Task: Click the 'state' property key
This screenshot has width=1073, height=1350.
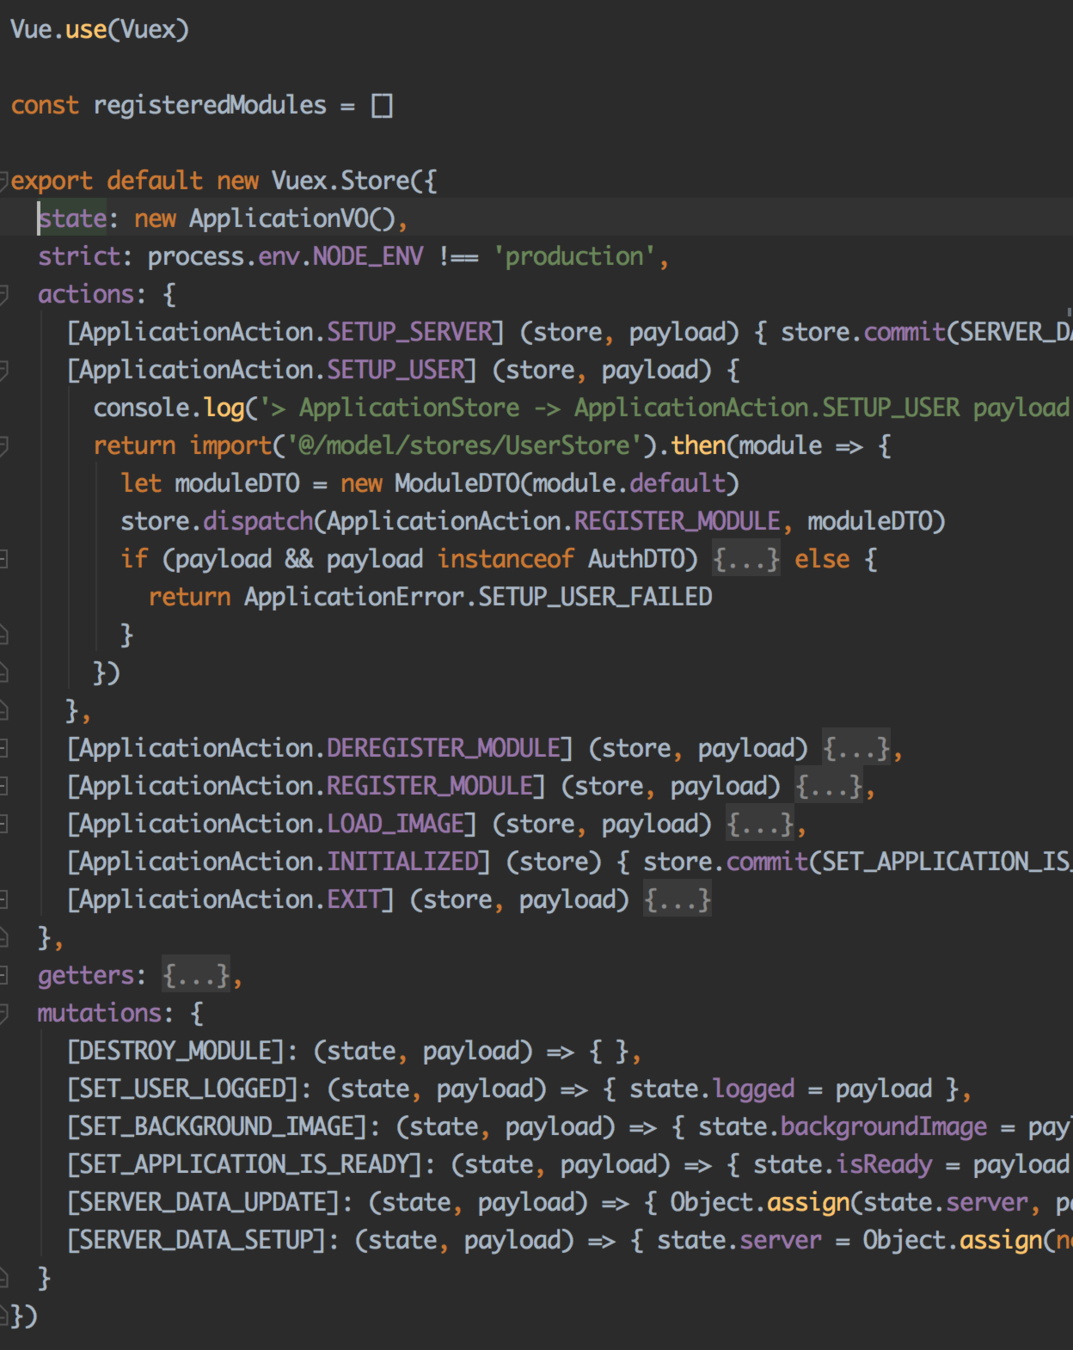Action: pos(72,219)
